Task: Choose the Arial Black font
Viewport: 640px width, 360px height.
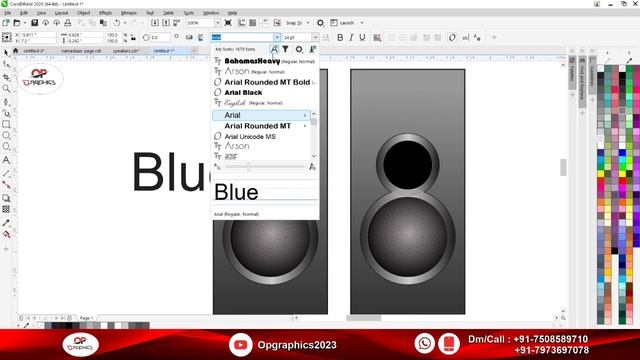Action: coord(243,93)
